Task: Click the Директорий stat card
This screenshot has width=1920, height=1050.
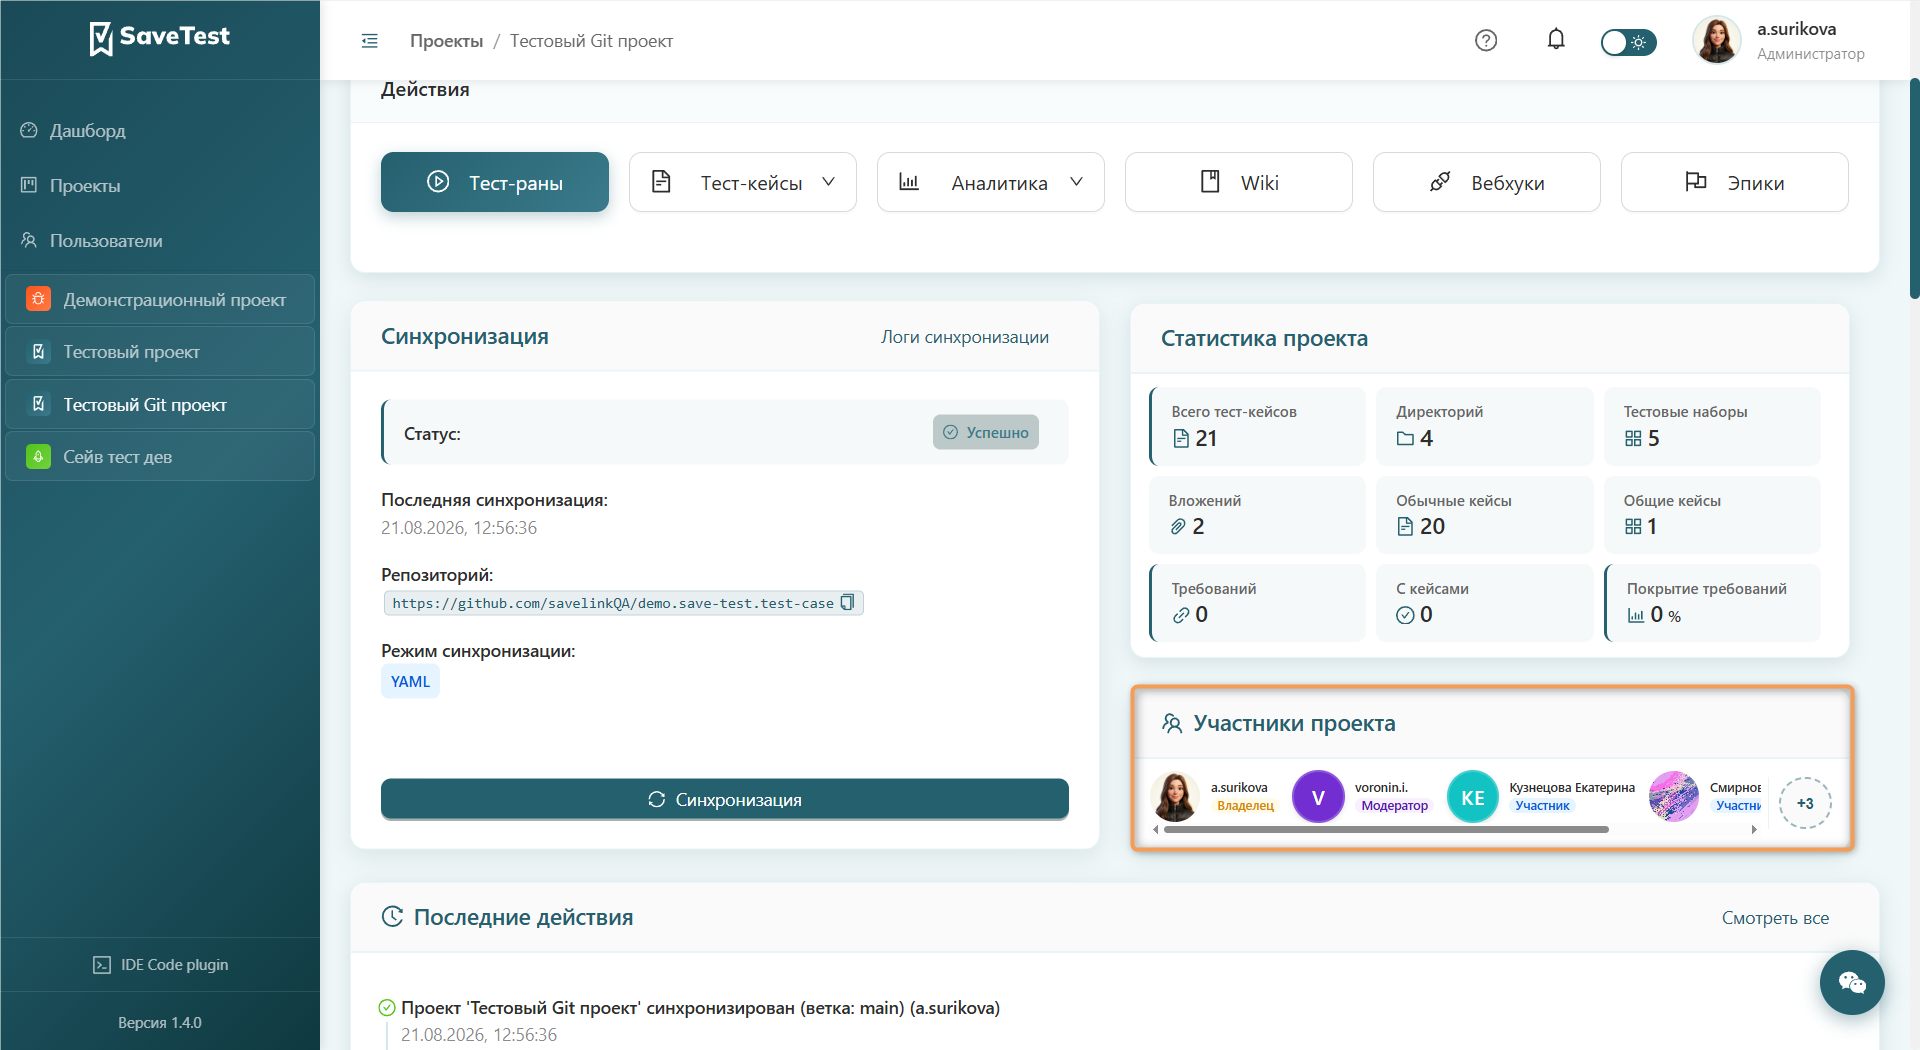Action: [1485, 426]
